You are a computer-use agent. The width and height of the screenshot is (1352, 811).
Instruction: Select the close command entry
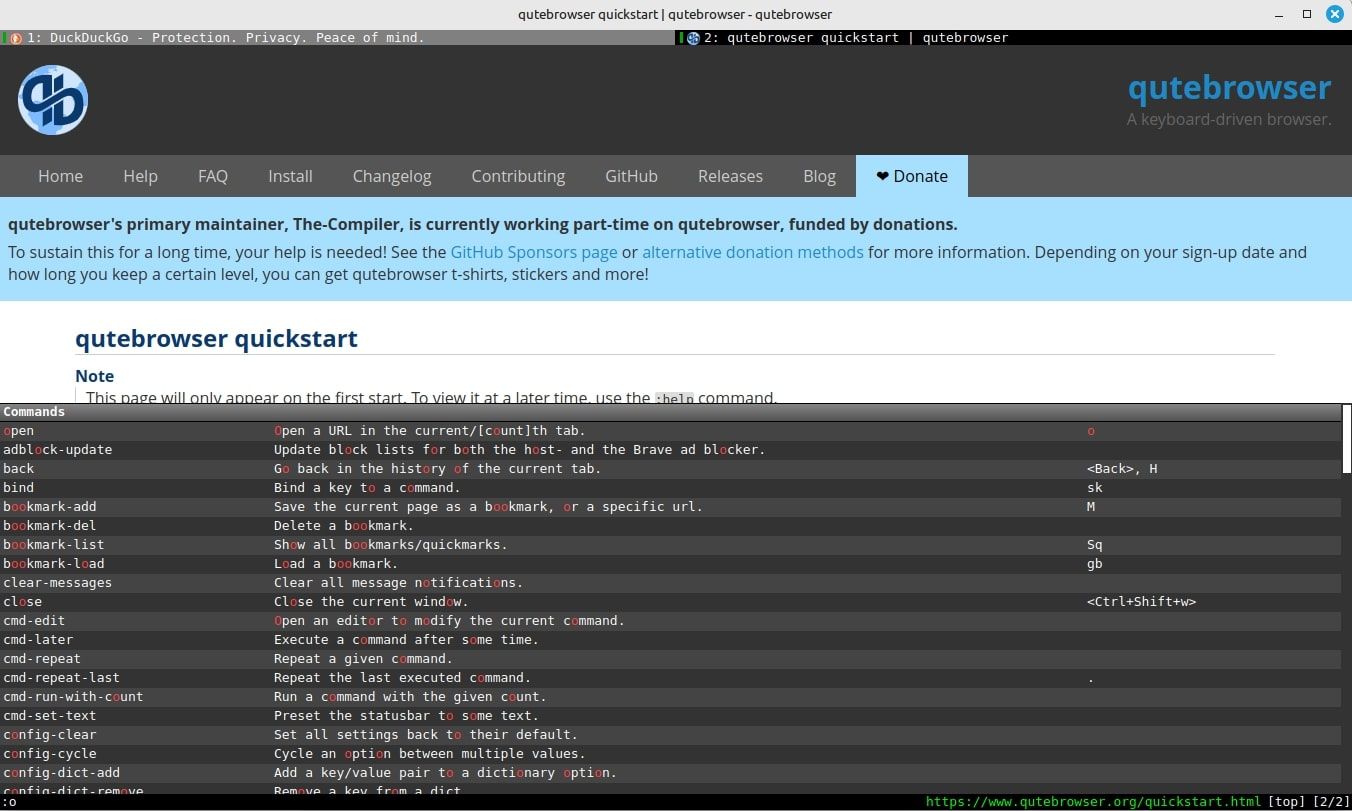670,602
